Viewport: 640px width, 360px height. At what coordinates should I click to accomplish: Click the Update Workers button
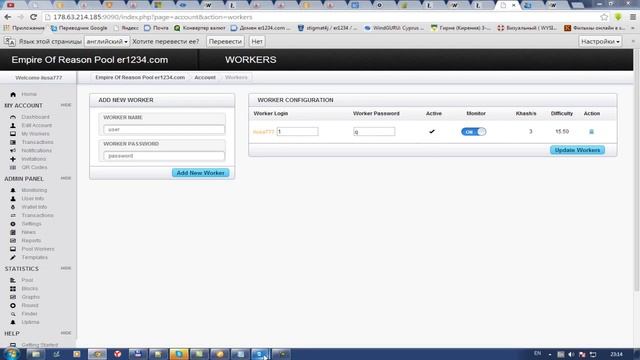577,150
